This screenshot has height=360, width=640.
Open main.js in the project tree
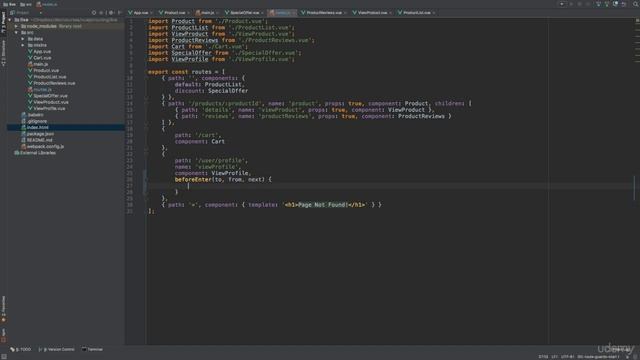38,64
